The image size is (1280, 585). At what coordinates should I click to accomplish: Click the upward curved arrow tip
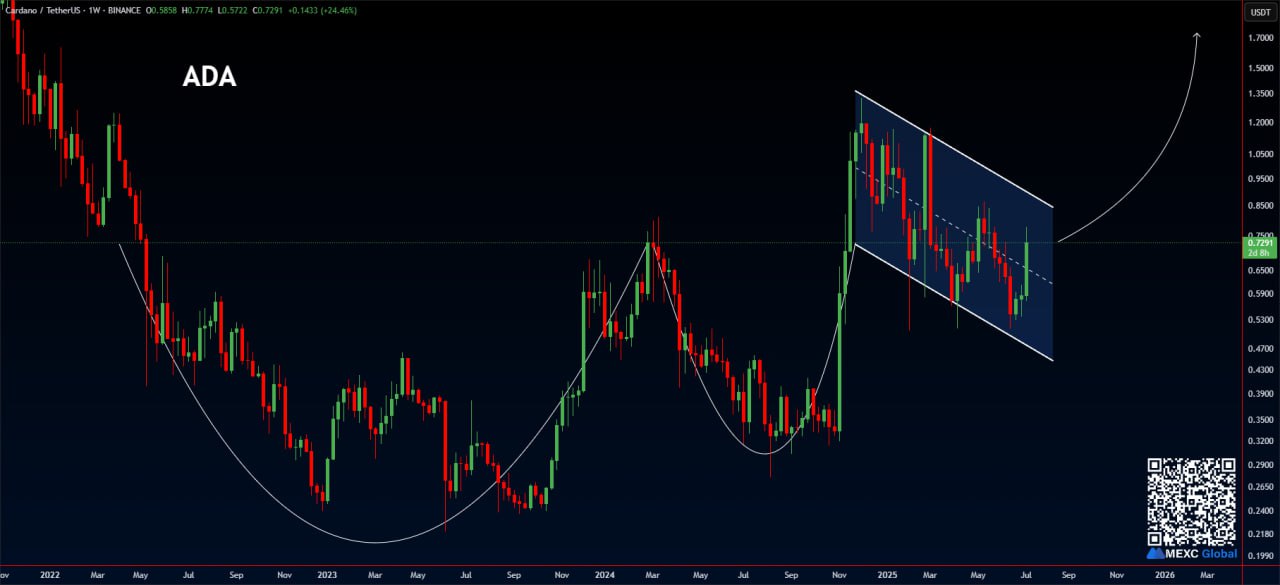click(1197, 36)
